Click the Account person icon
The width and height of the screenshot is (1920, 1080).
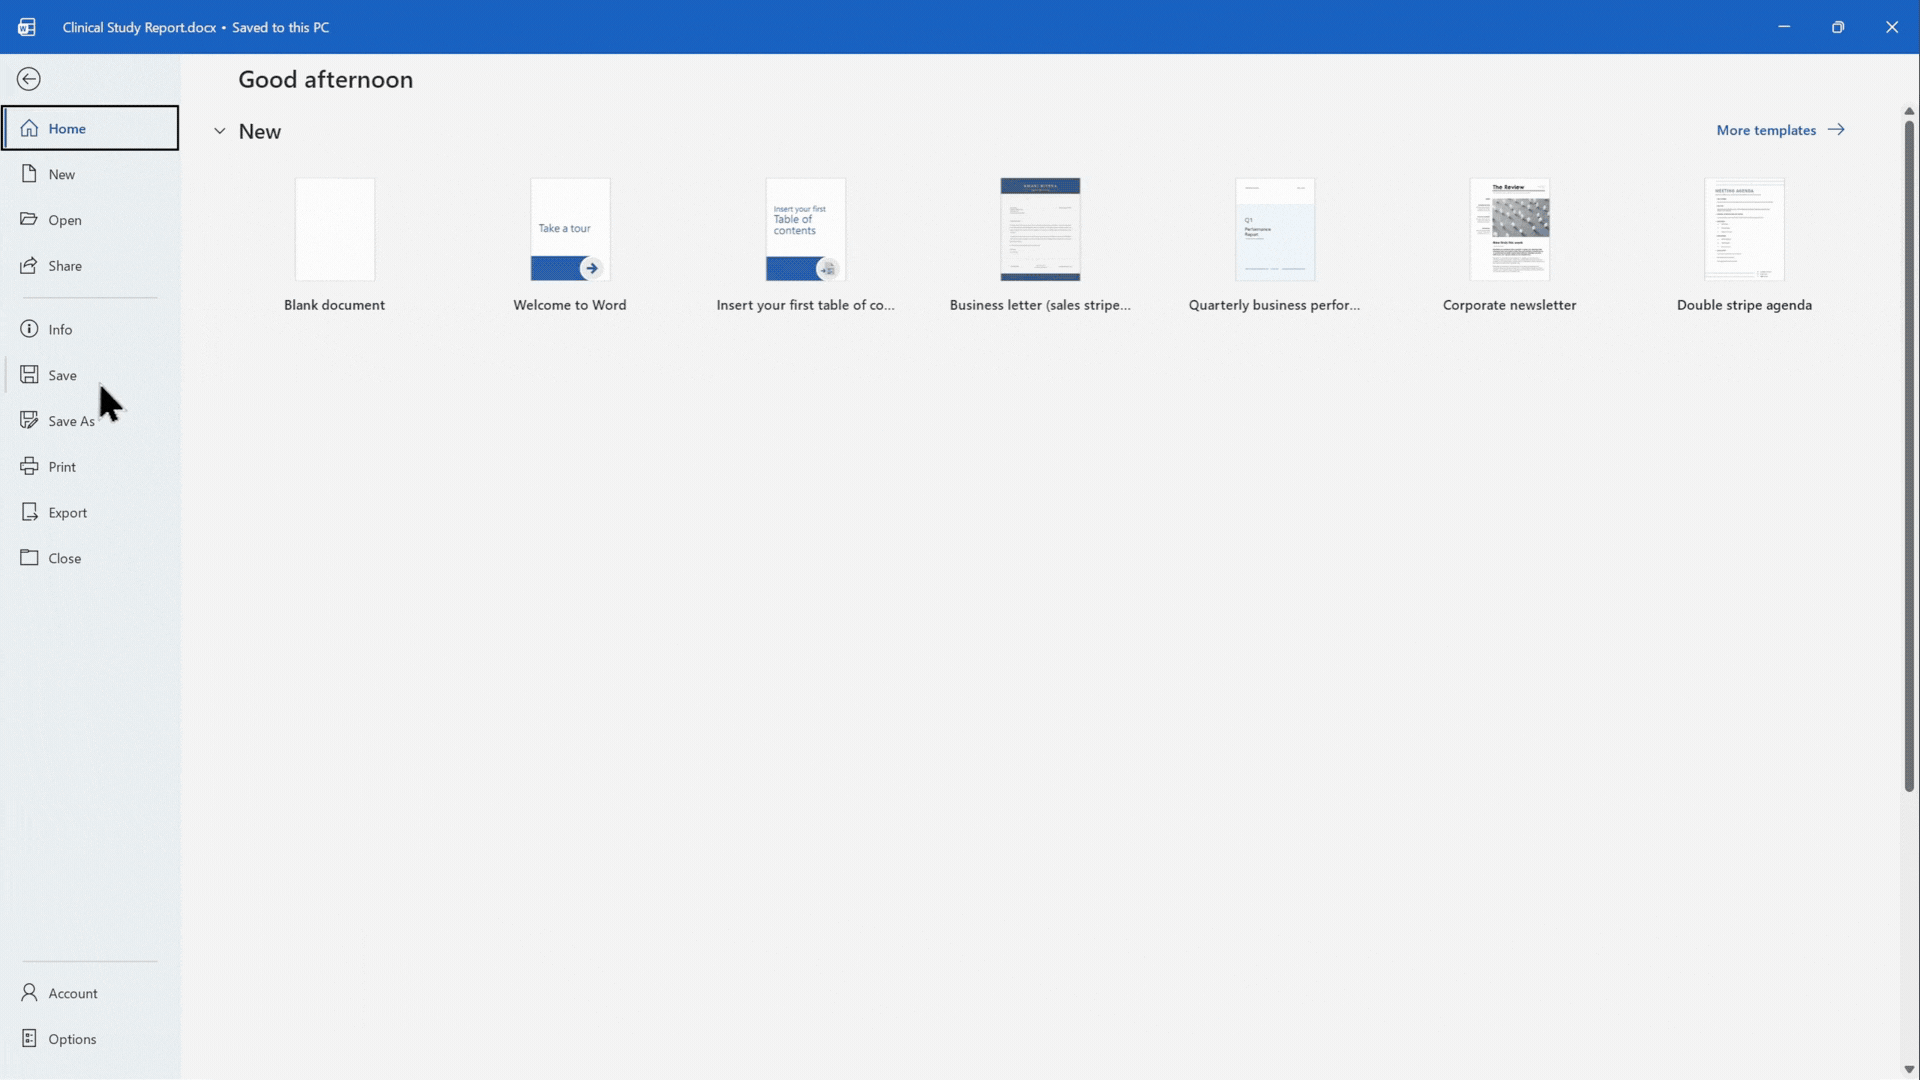[30, 992]
